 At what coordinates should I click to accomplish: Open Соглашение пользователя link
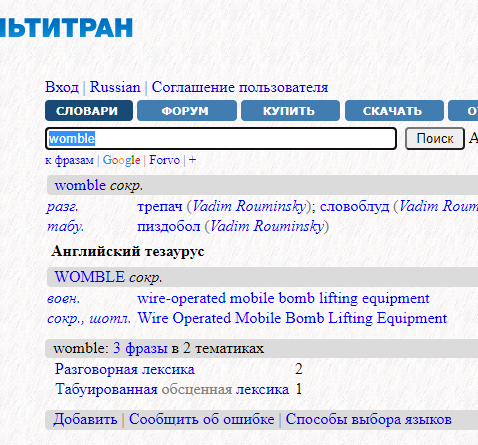tap(240, 87)
